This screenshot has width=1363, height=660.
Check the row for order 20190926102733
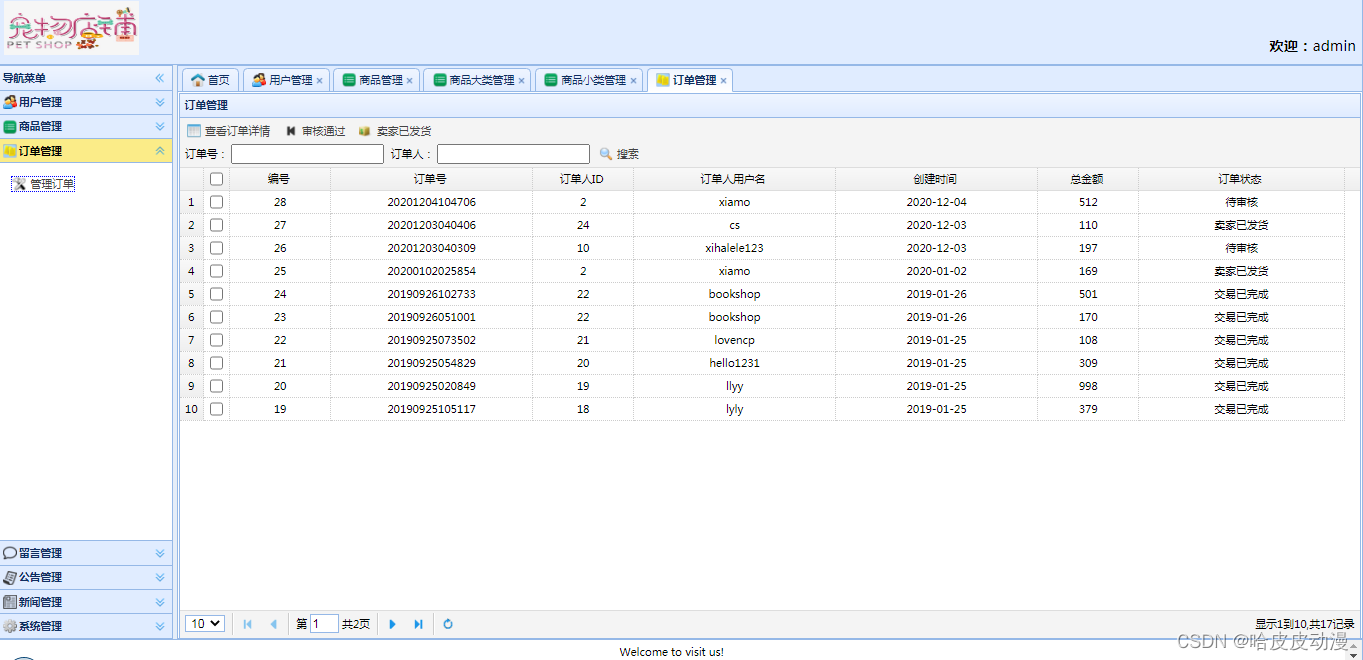[x=216, y=294]
